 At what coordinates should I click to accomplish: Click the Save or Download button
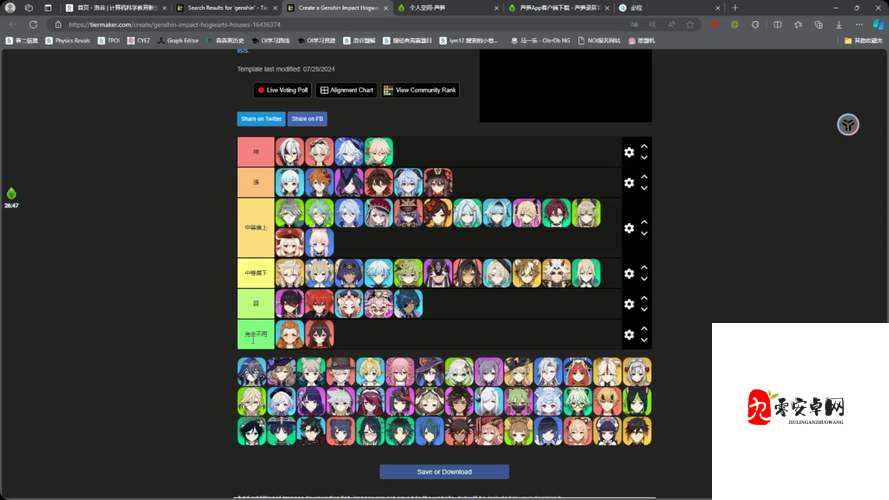pyautogui.click(x=444, y=472)
